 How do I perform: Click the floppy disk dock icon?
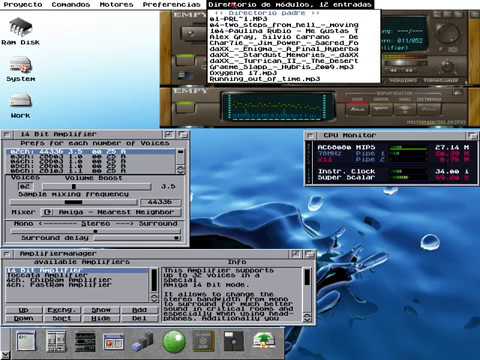coord(233,341)
